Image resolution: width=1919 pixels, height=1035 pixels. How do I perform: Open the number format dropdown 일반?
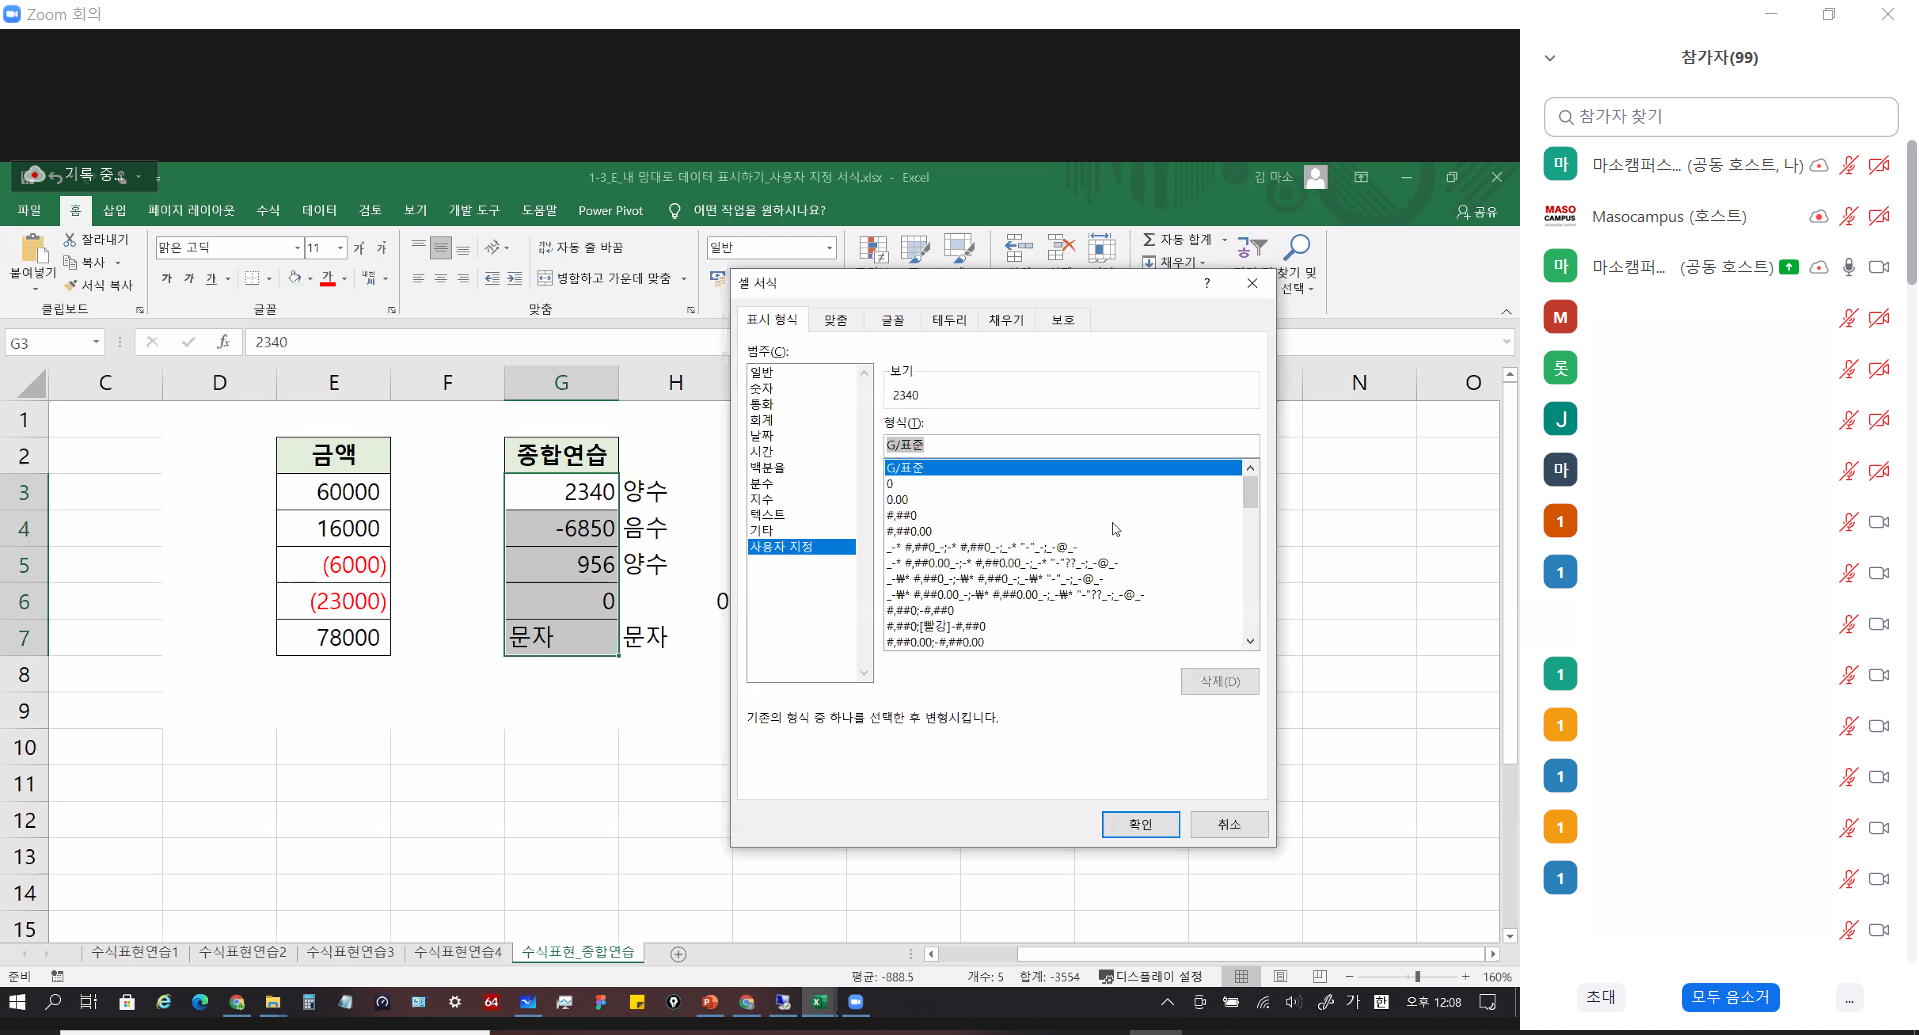[x=829, y=248]
